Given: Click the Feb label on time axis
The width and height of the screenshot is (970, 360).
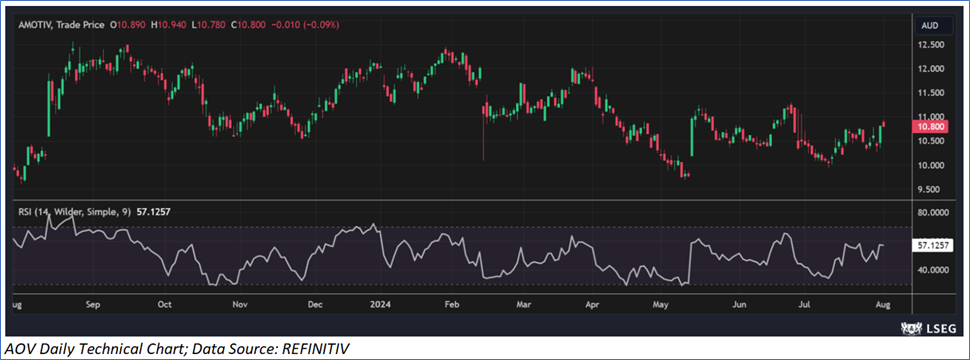Looking at the screenshot, I should (x=452, y=304).
